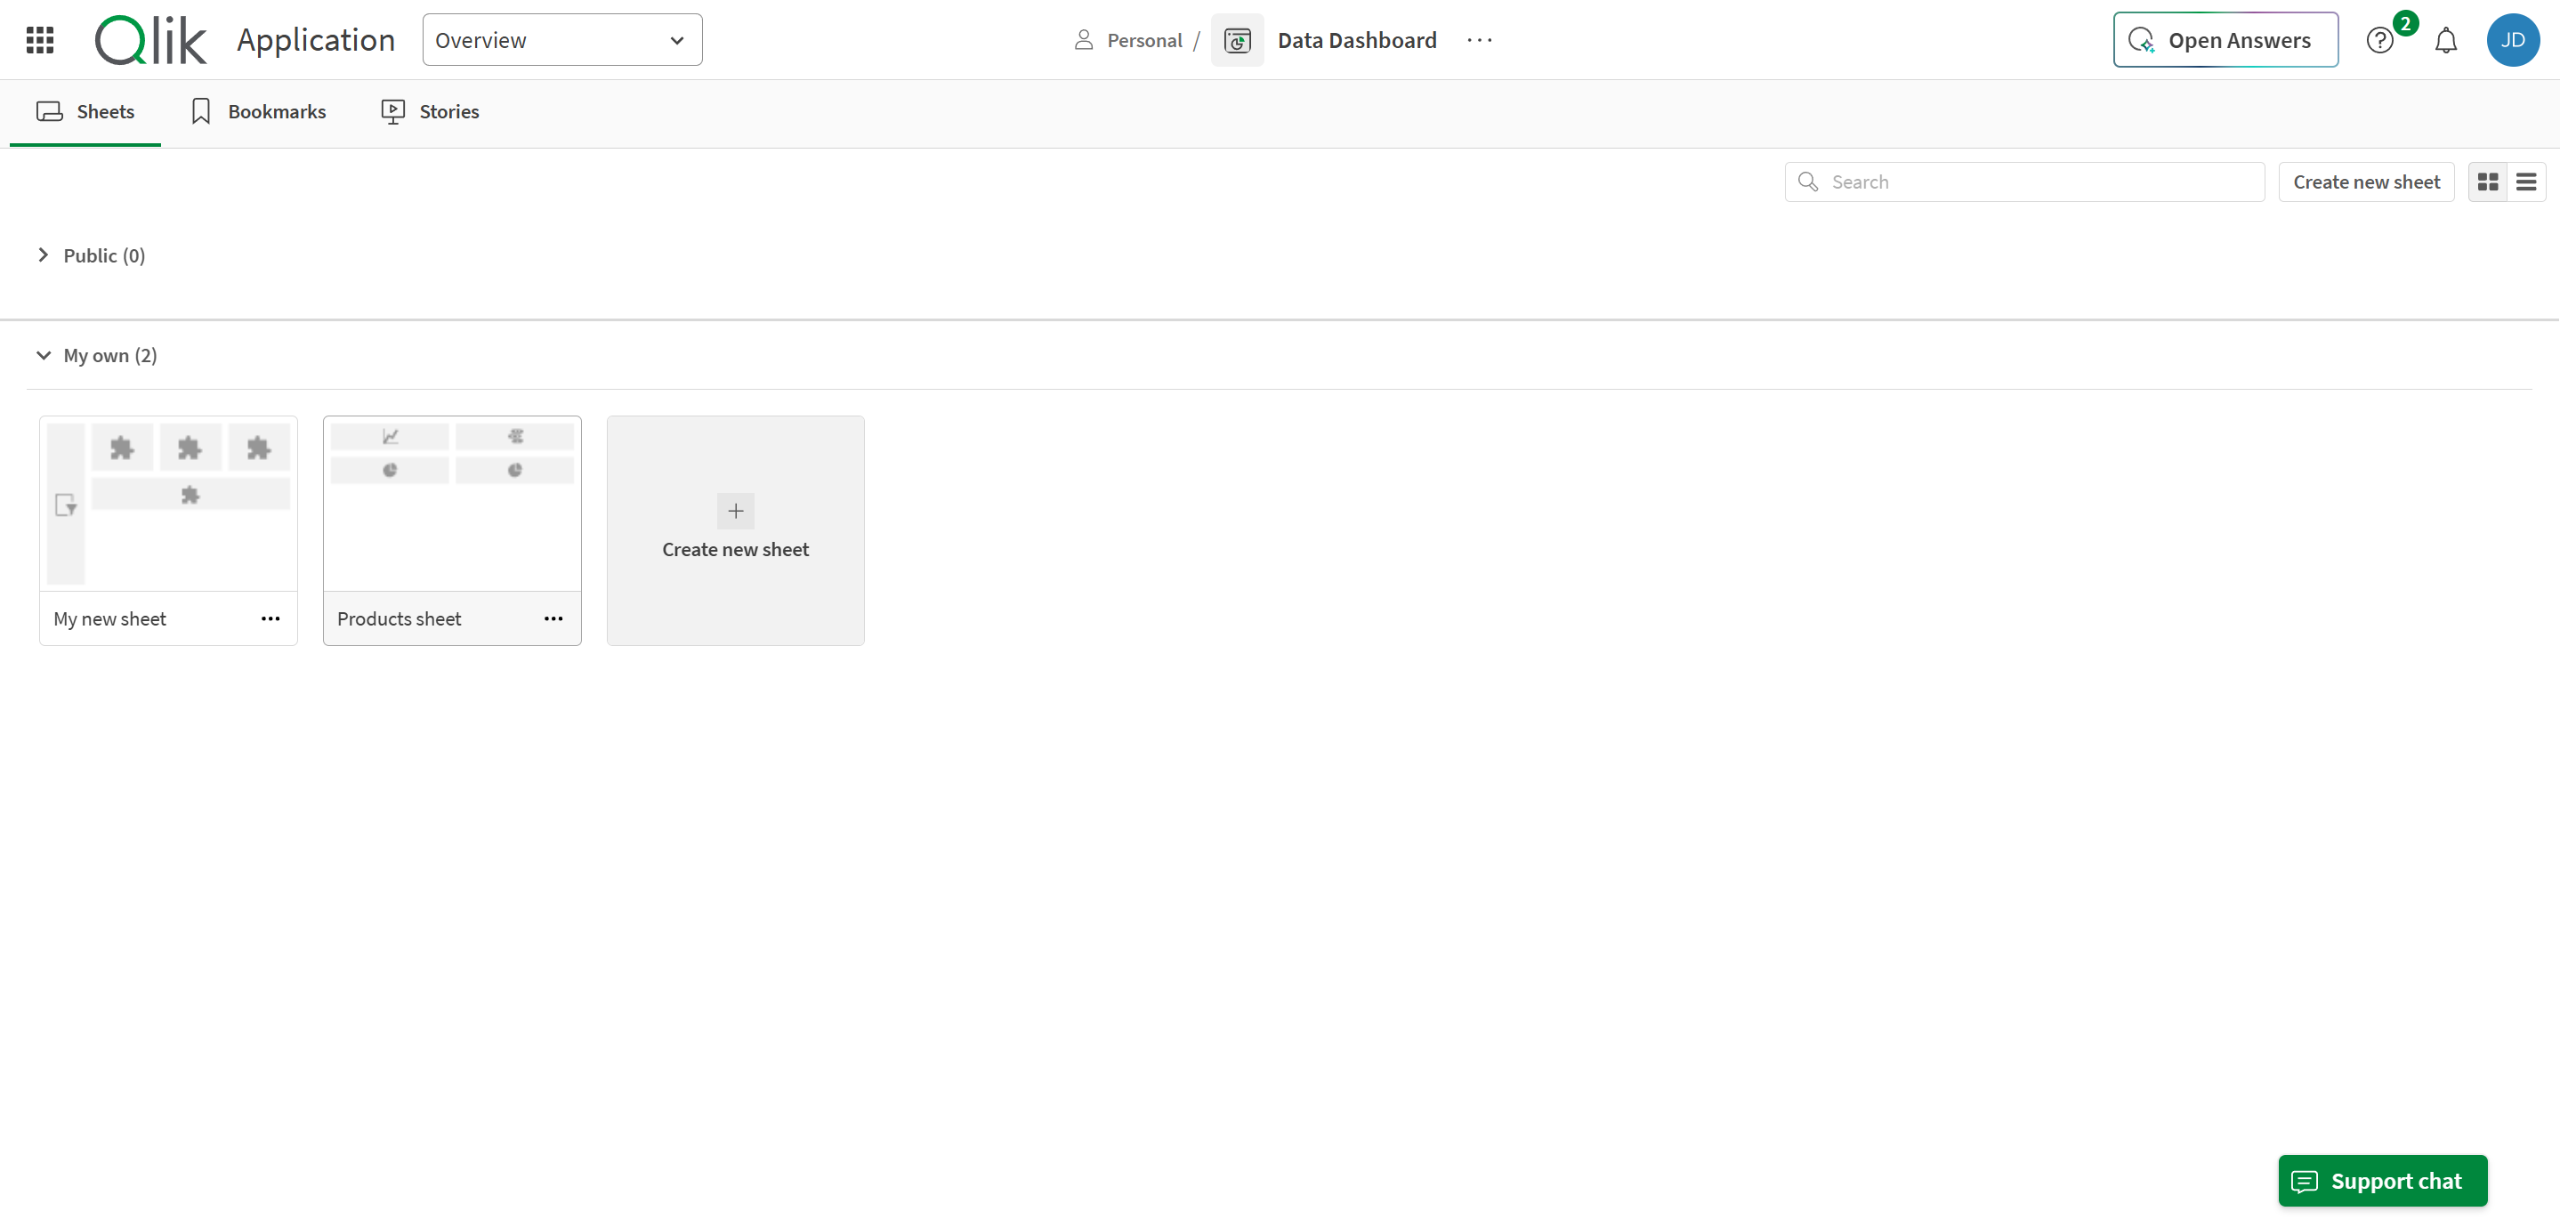Focus the sheet Search field
Viewport: 2560px width, 1219px height.
click(2040, 182)
